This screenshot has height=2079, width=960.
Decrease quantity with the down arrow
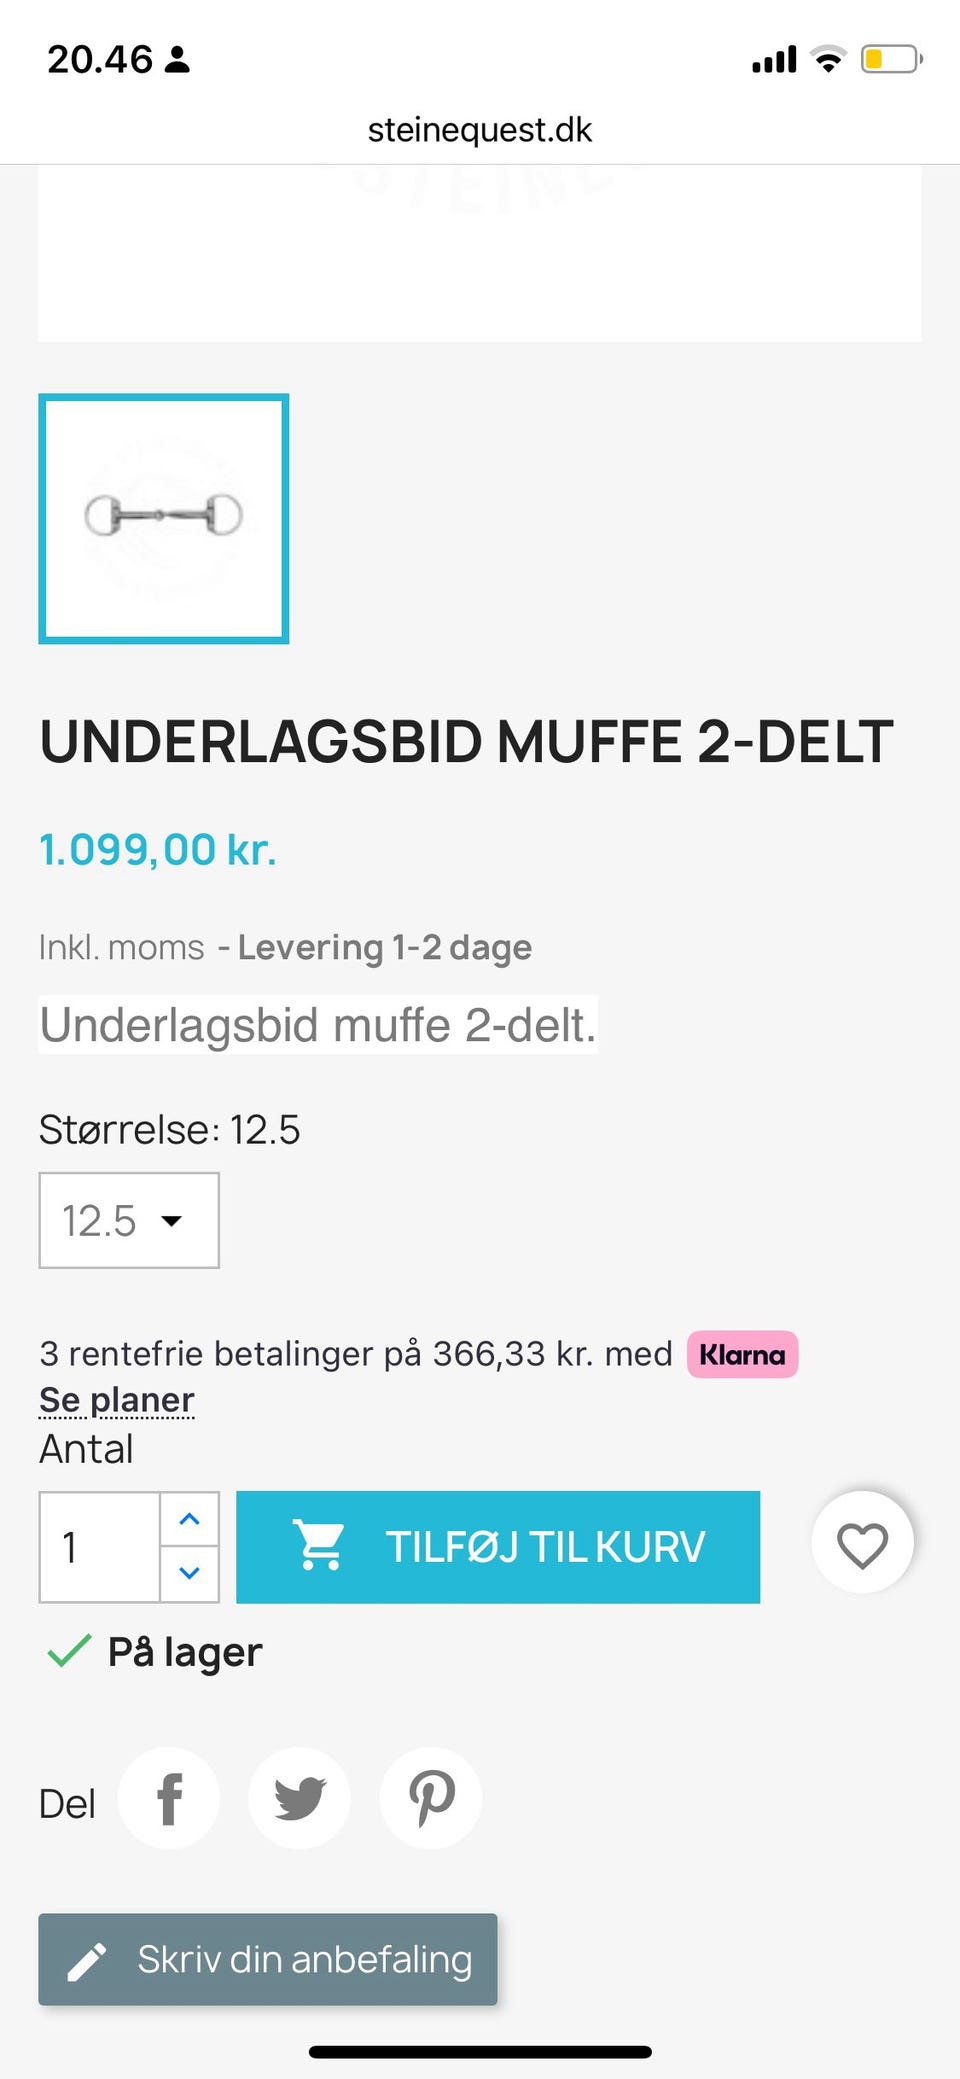click(189, 1573)
